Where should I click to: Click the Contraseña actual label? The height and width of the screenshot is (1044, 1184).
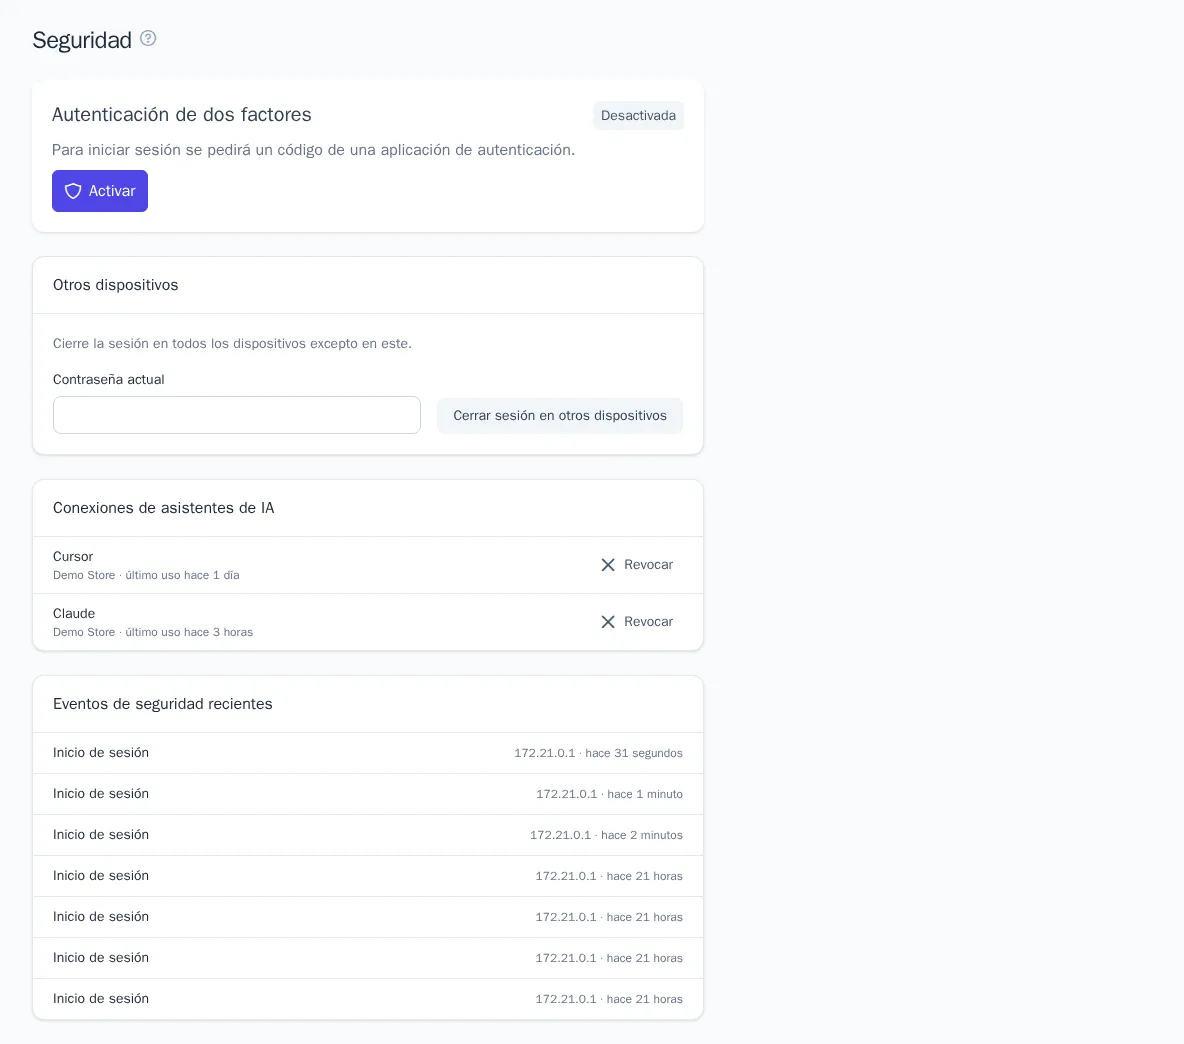(109, 380)
